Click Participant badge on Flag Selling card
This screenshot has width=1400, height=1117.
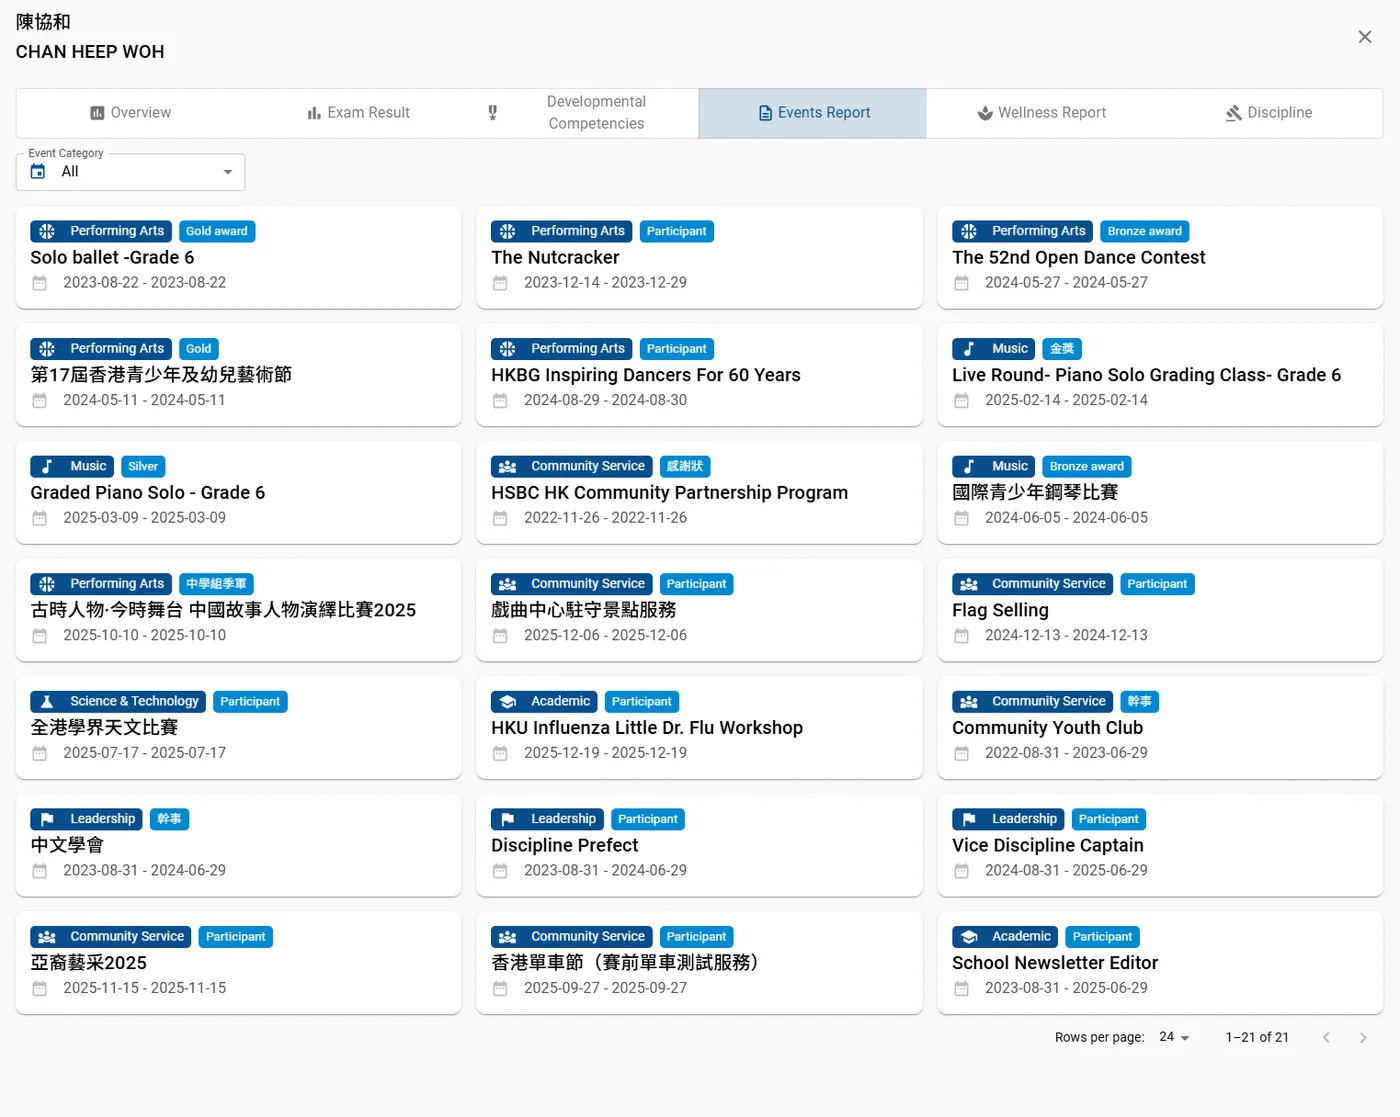(x=1157, y=584)
